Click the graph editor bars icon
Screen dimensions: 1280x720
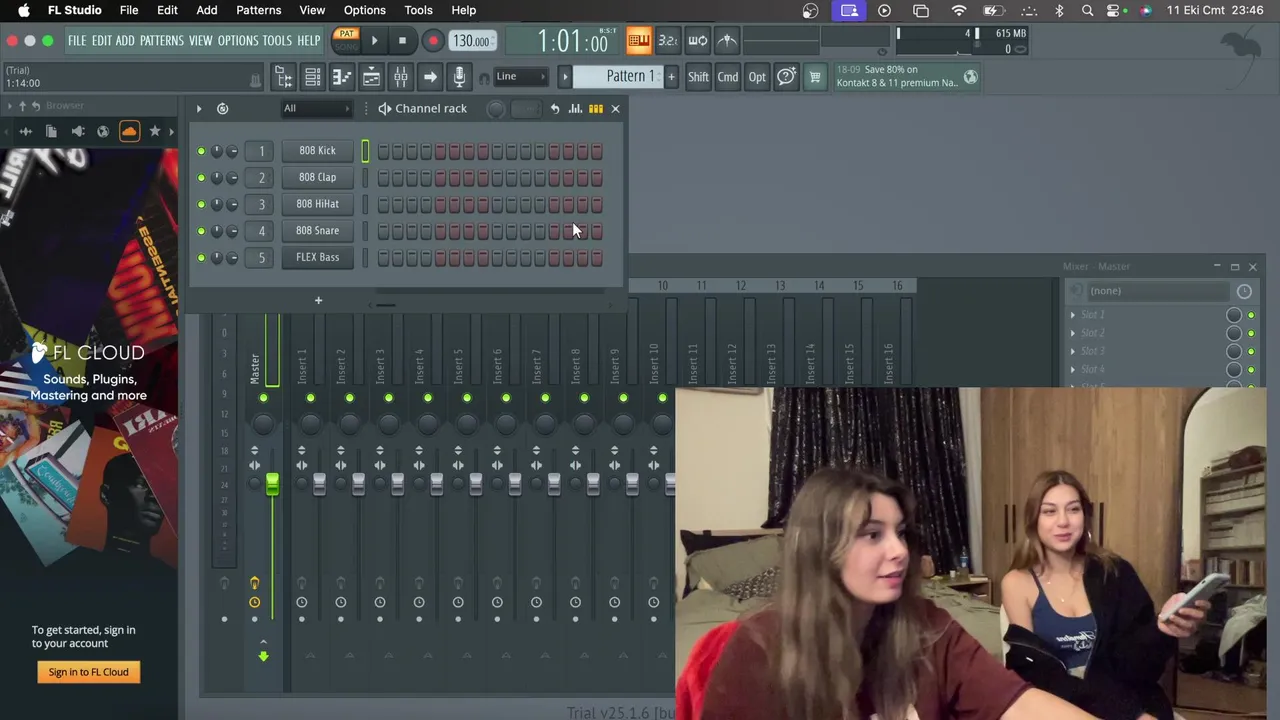point(575,108)
